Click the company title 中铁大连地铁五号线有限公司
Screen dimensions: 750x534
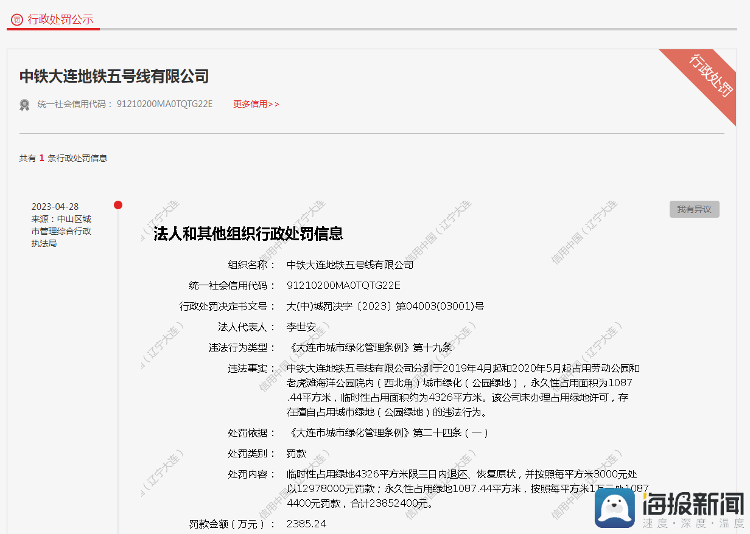(x=114, y=76)
